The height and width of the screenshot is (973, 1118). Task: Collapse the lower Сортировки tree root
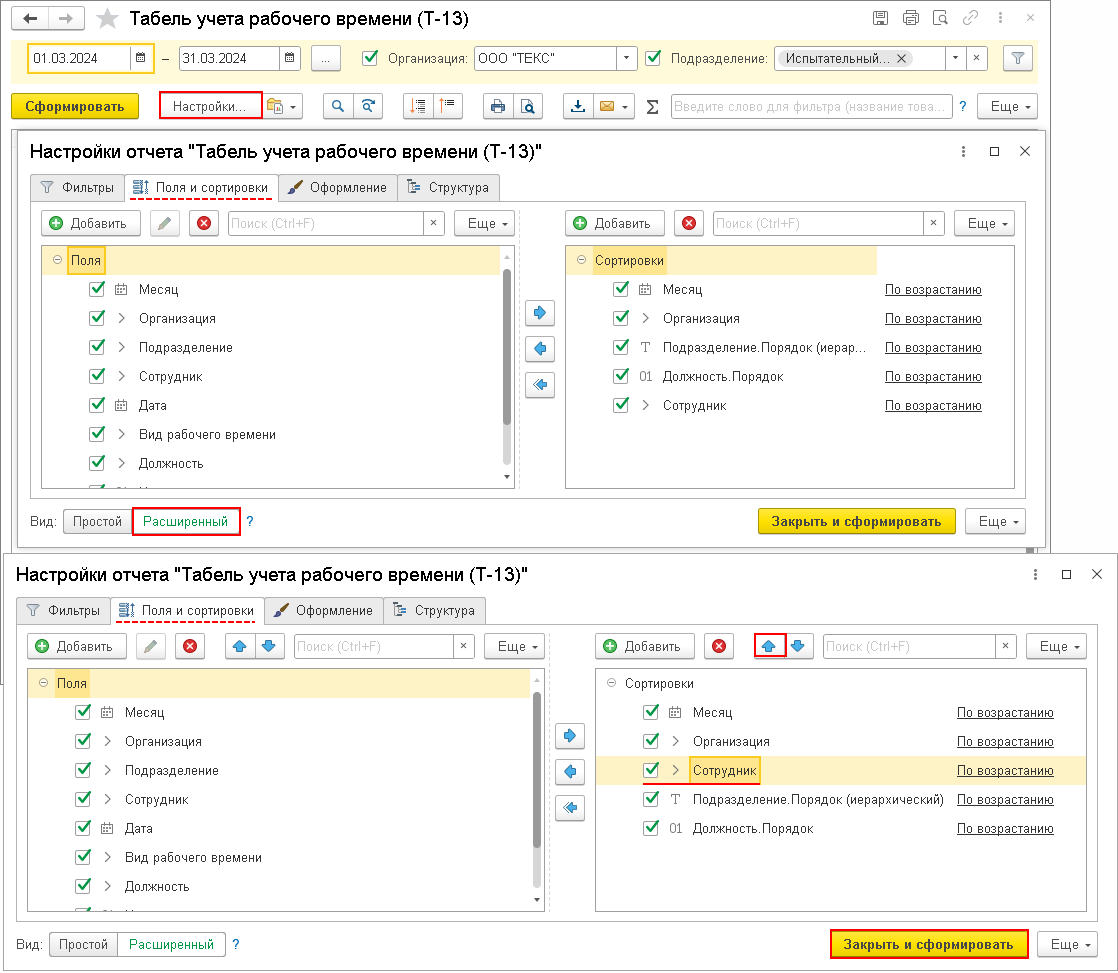point(611,683)
